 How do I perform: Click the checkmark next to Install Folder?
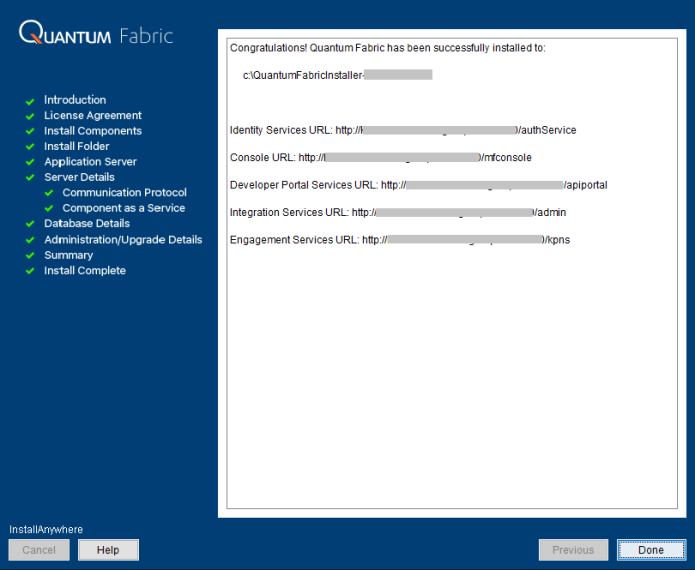30,147
